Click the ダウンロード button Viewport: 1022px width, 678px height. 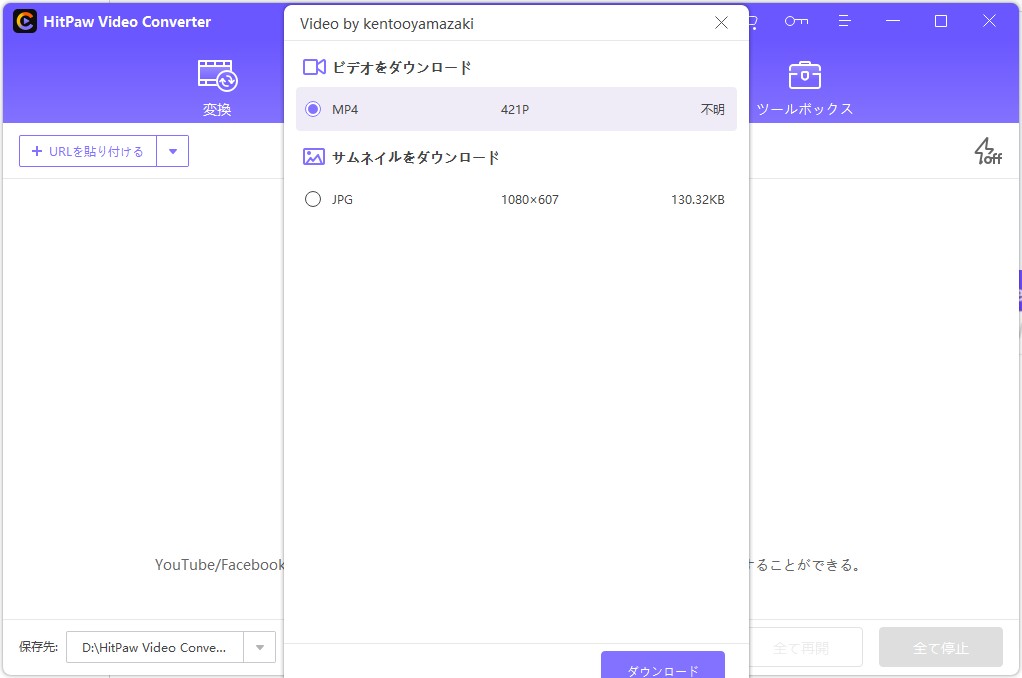(662, 665)
